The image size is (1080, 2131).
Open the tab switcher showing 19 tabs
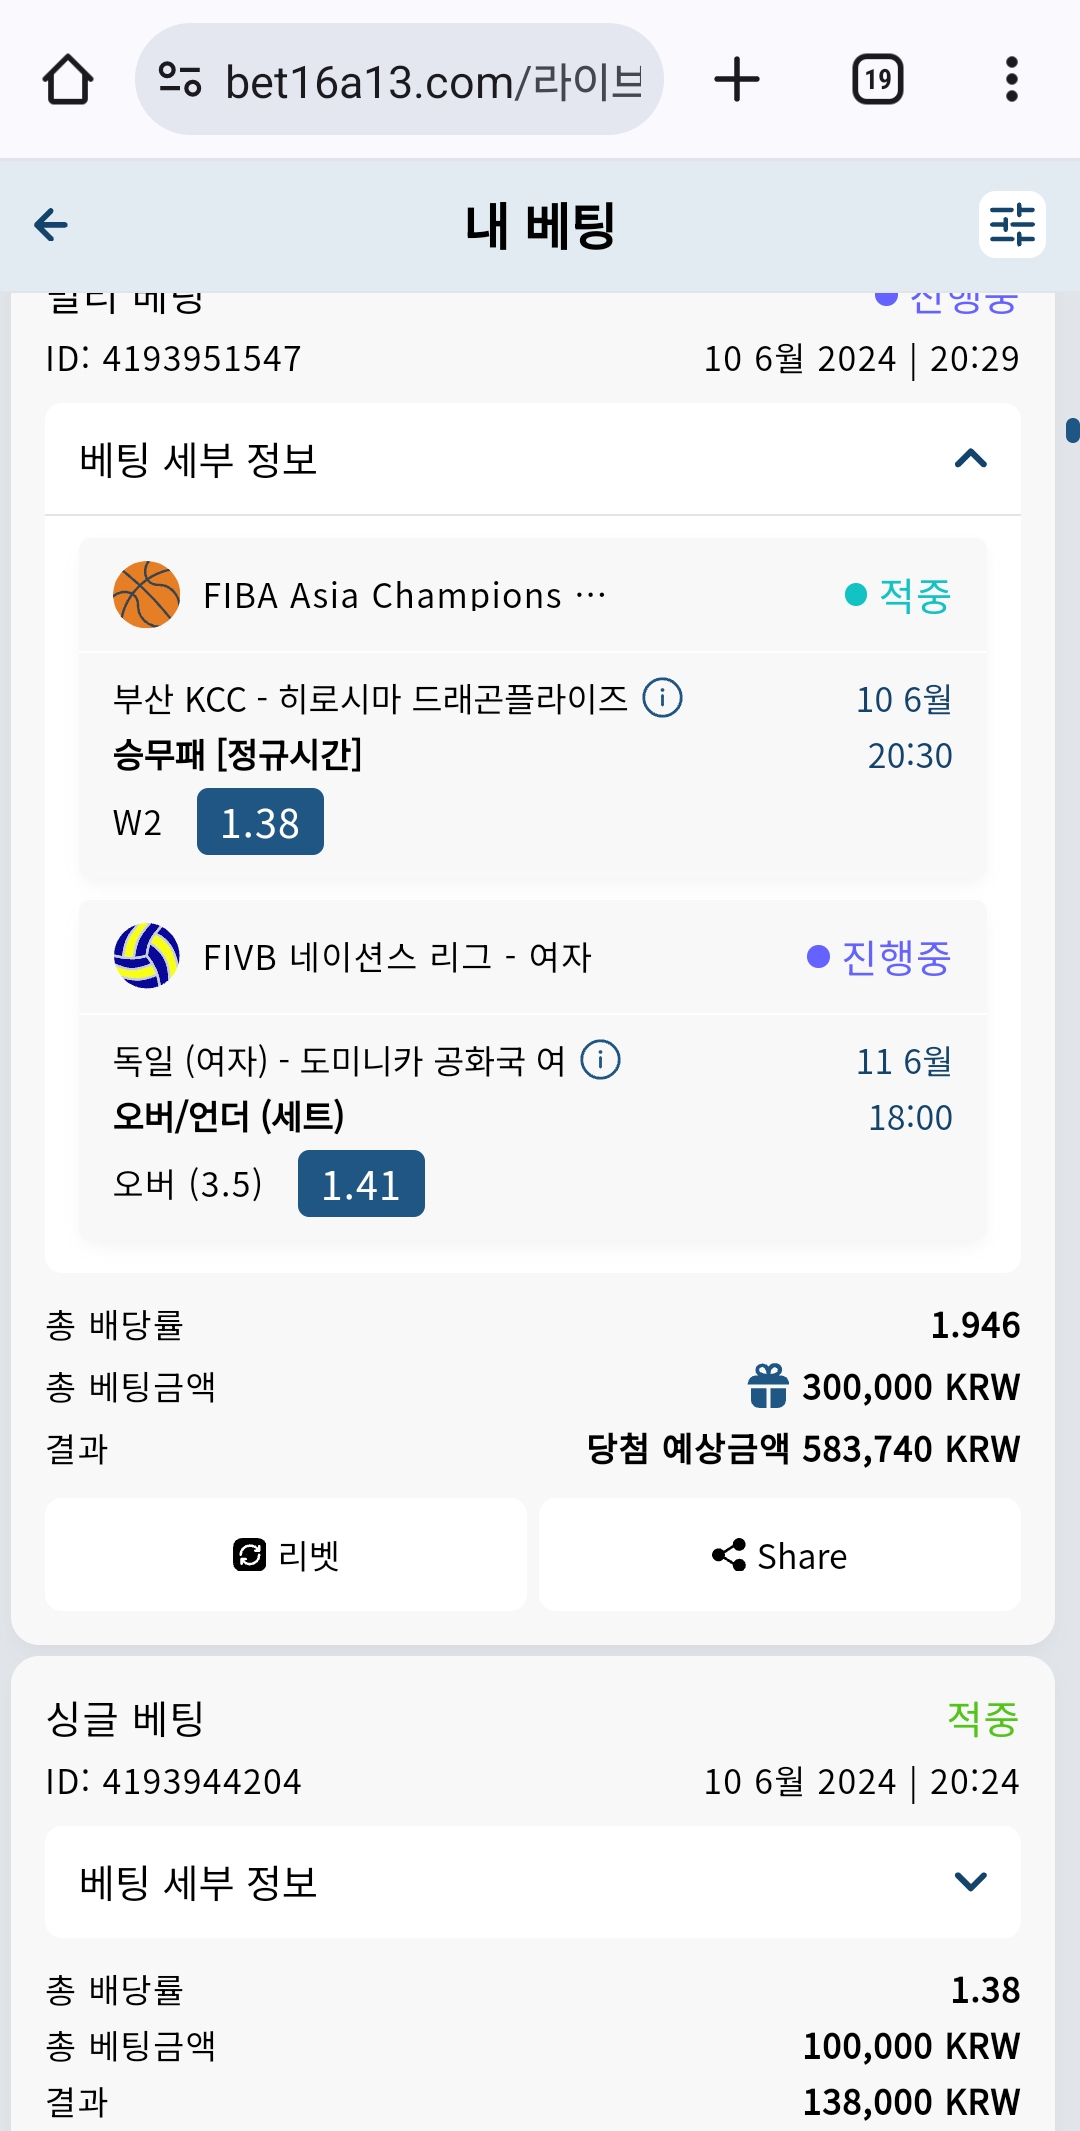[x=877, y=80]
